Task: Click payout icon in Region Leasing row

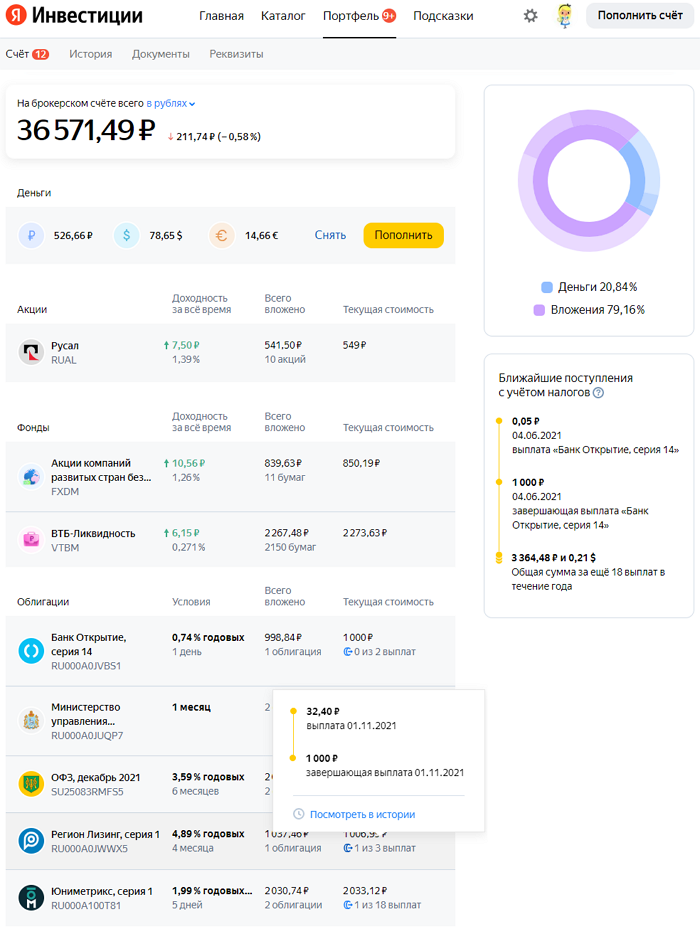Action: (x=347, y=848)
